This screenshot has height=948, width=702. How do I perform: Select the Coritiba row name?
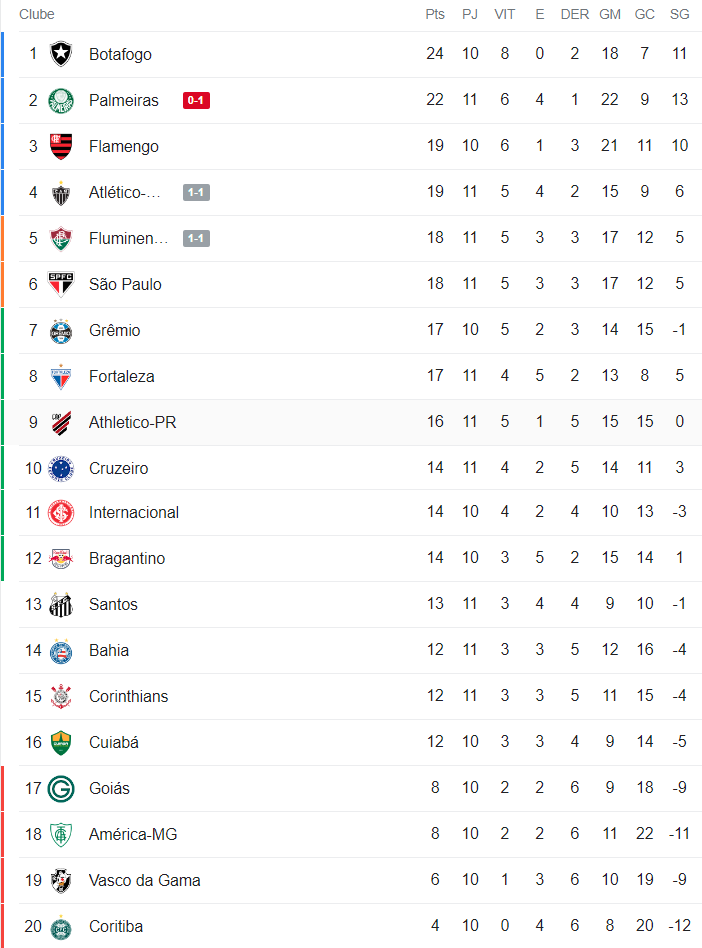pyautogui.click(x=115, y=926)
